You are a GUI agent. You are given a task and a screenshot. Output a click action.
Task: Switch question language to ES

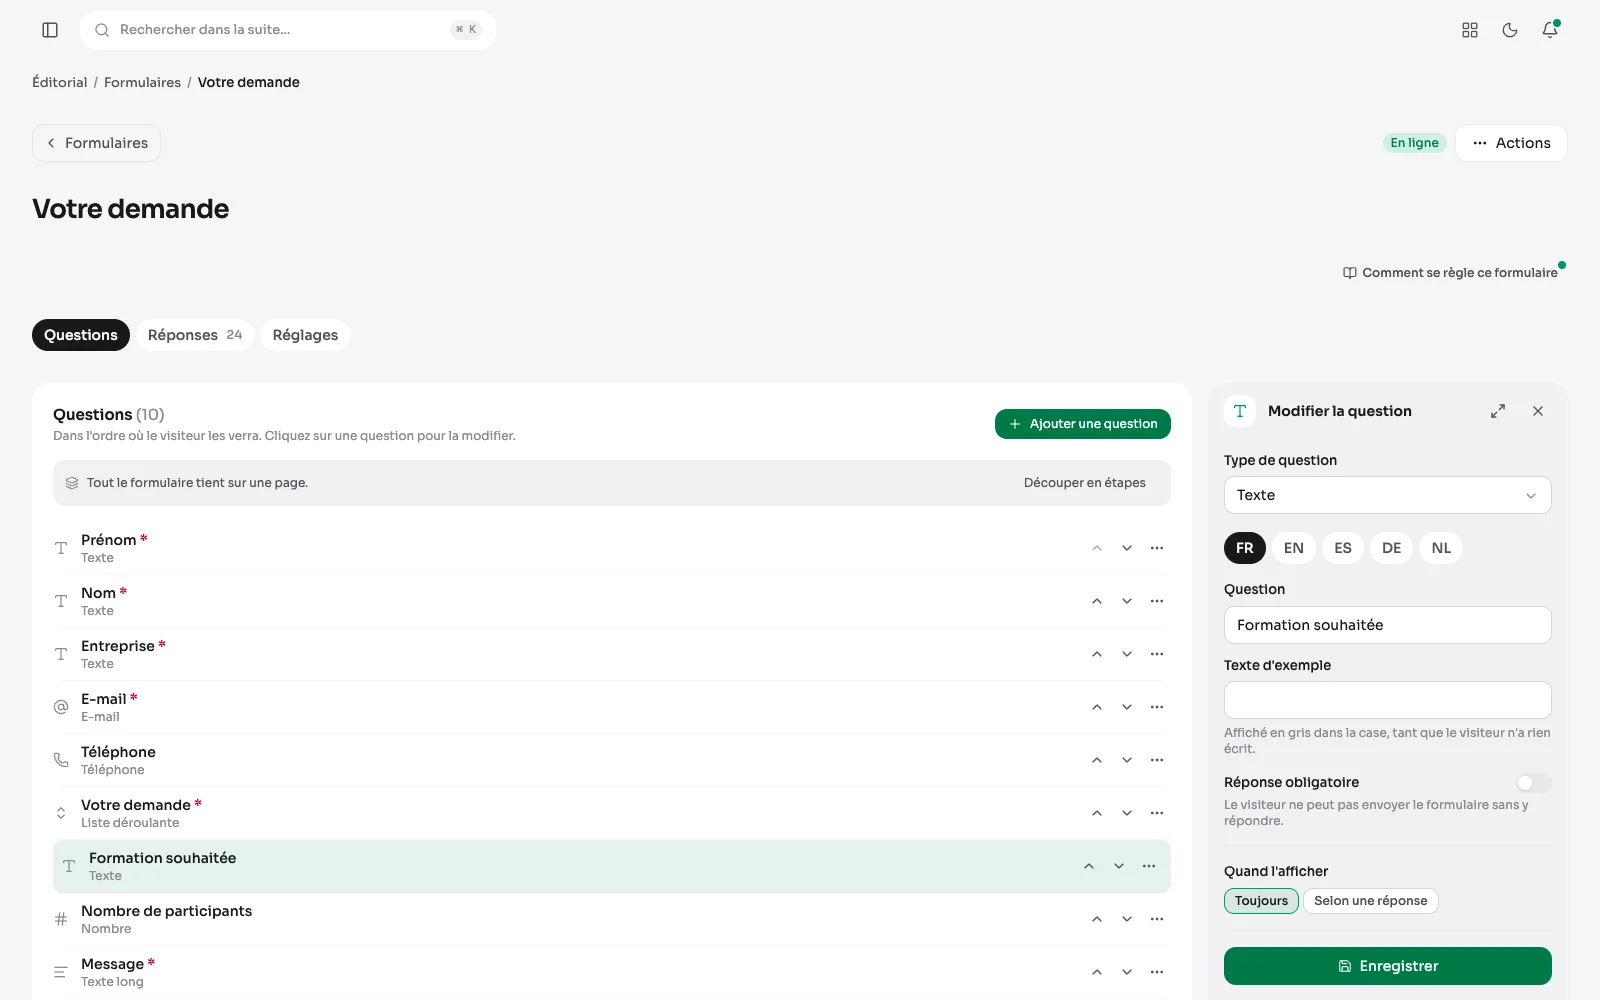1343,548
